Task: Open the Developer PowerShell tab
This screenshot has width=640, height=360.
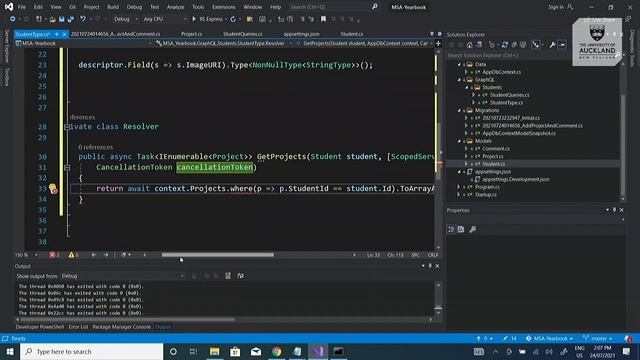Action: pyautogui.click(x=40, y=327)
